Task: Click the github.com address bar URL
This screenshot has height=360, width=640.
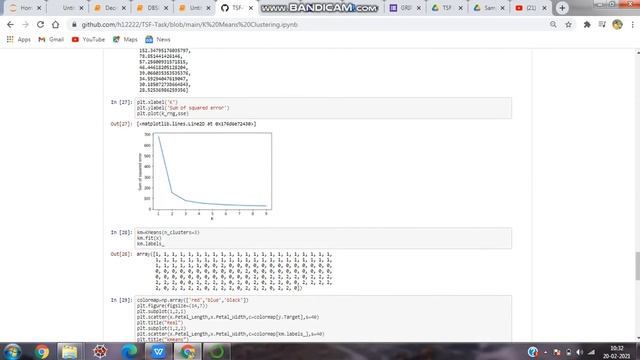Action: pyautogui.click(x=189, y=24)
